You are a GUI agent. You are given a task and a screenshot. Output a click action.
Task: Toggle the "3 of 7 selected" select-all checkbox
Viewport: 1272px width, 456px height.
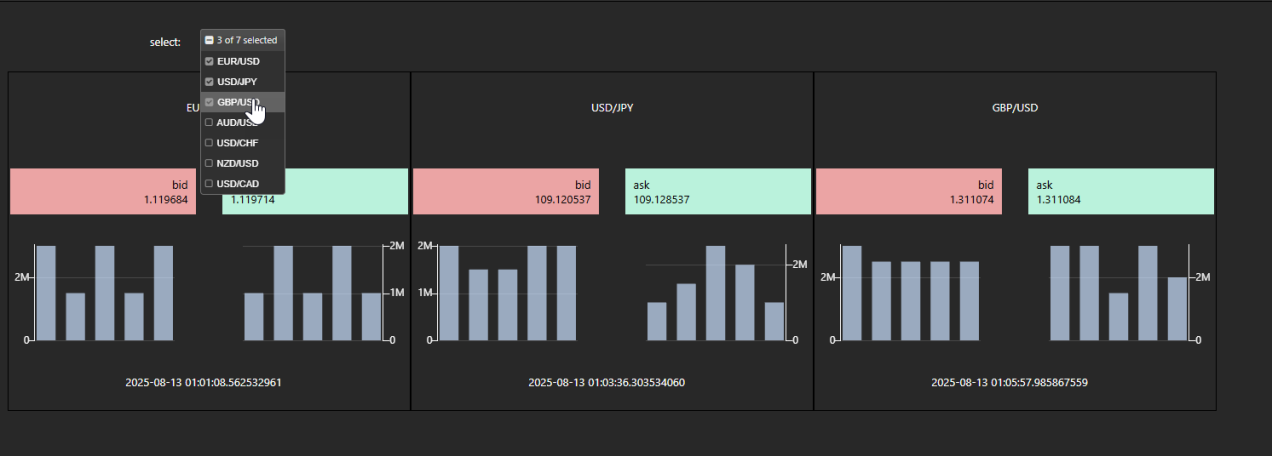[x=209, y=41]
